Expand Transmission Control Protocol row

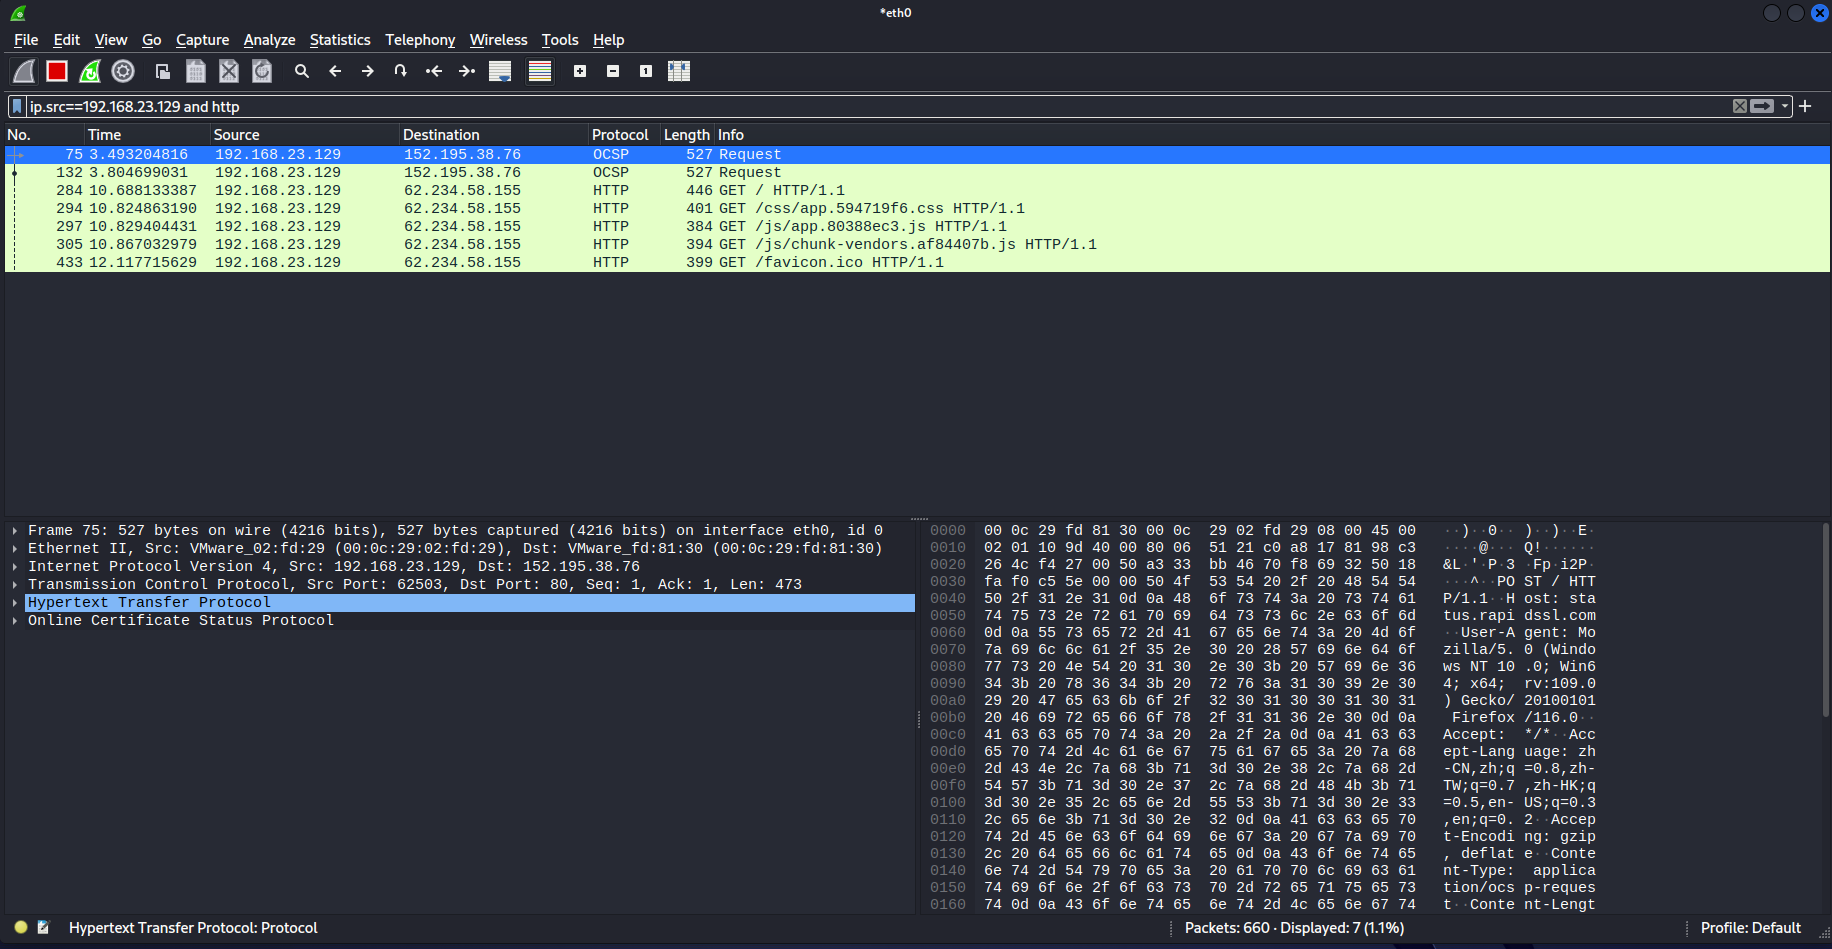click(x=15, y=585)
